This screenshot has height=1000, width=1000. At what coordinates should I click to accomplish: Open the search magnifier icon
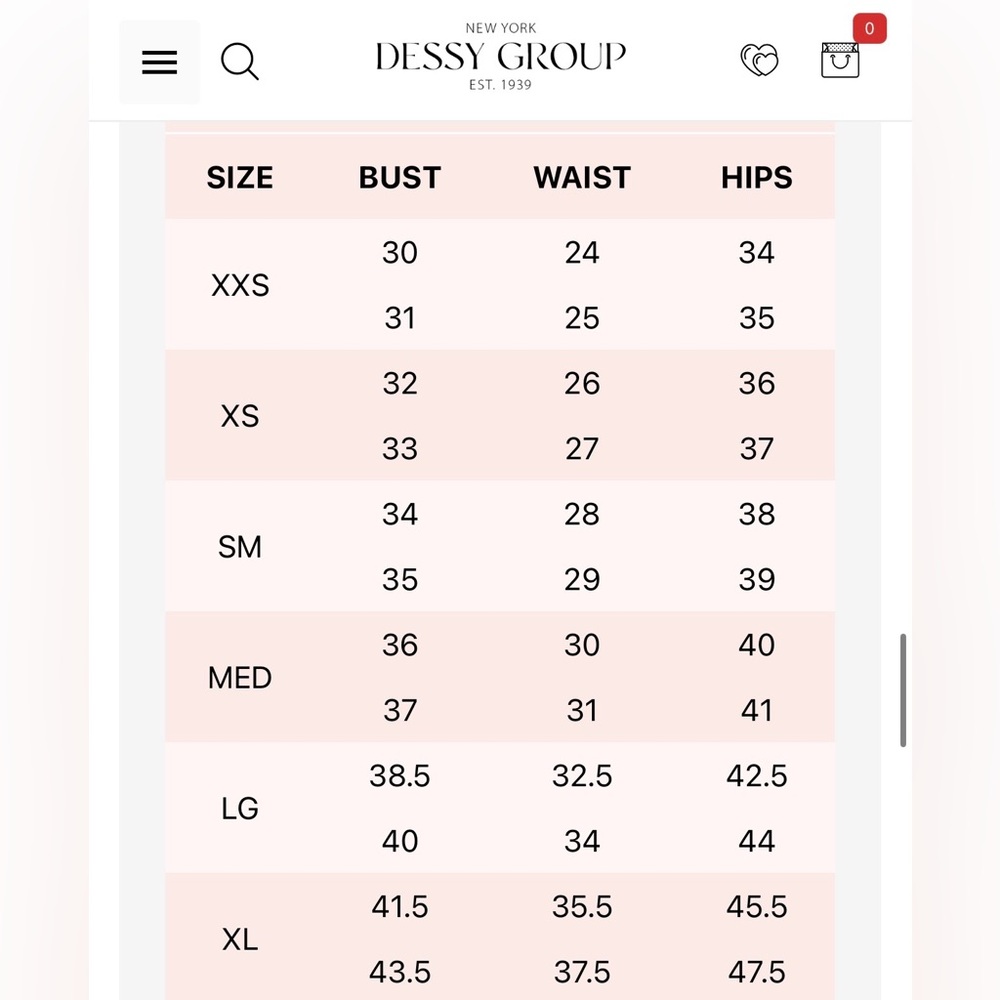tap(239, 61)
